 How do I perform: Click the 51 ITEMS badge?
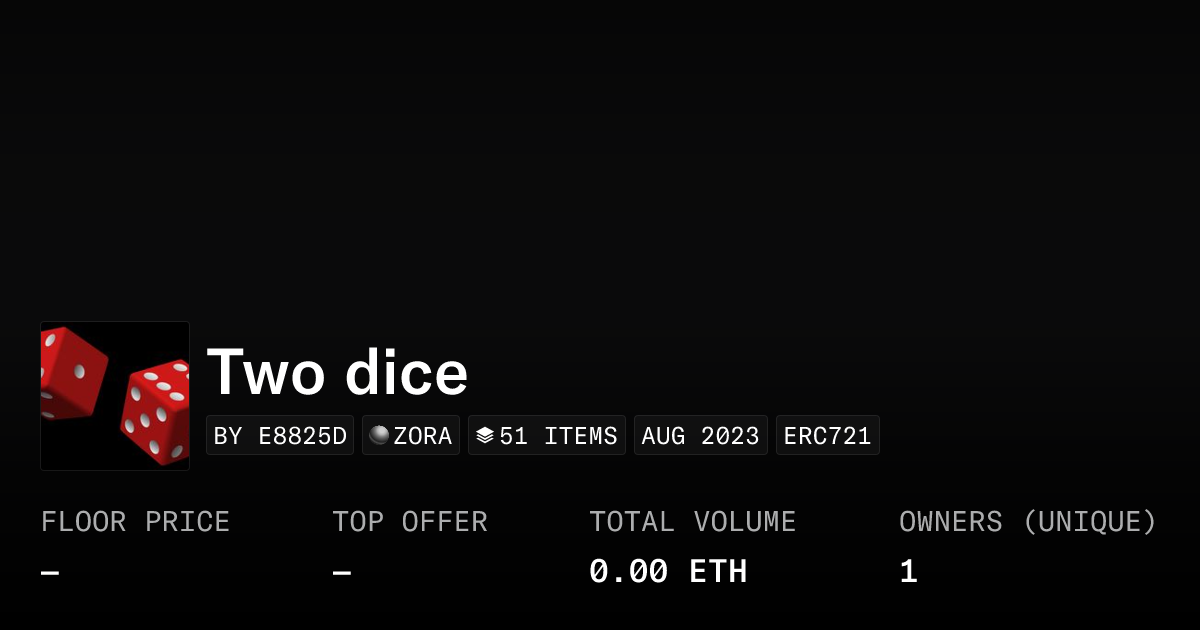[547, 435]
